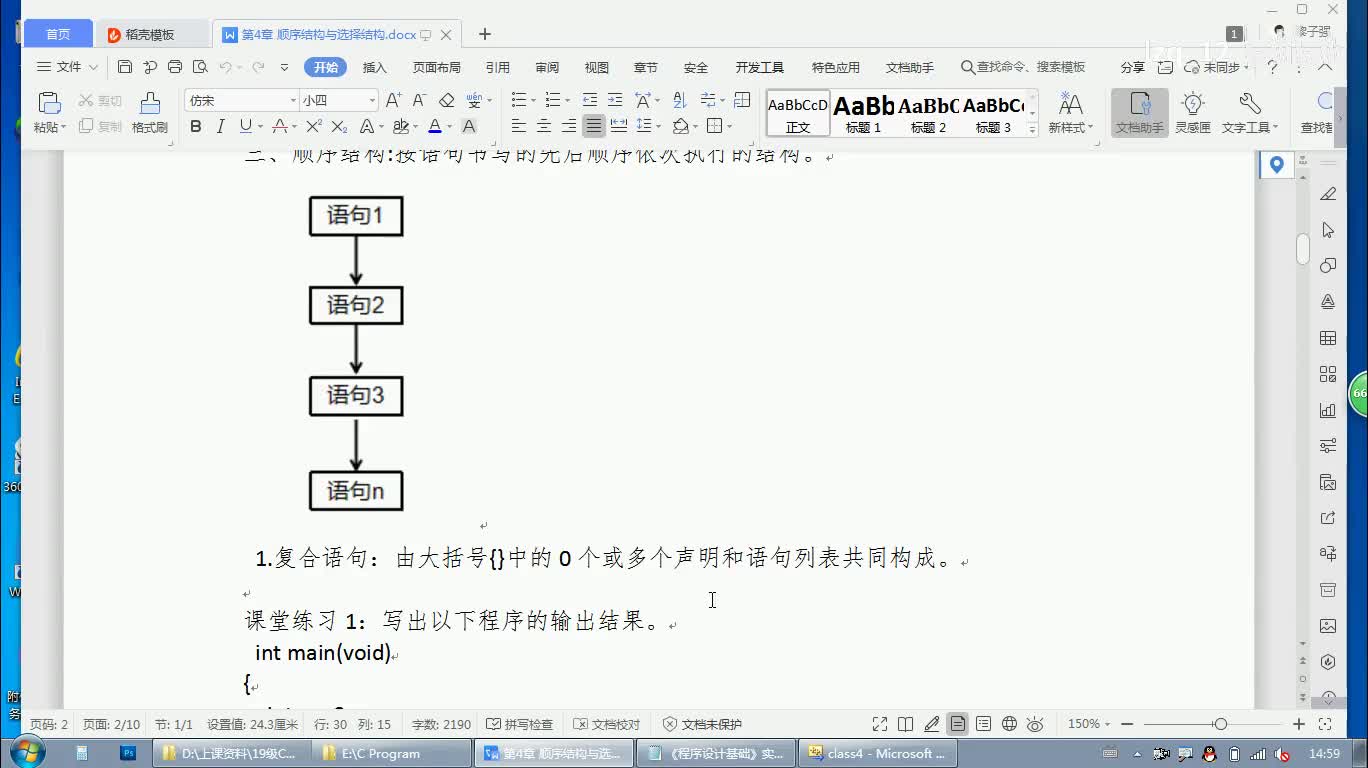Expand the 150% zoom level dropdown

tap(1089, 724)
